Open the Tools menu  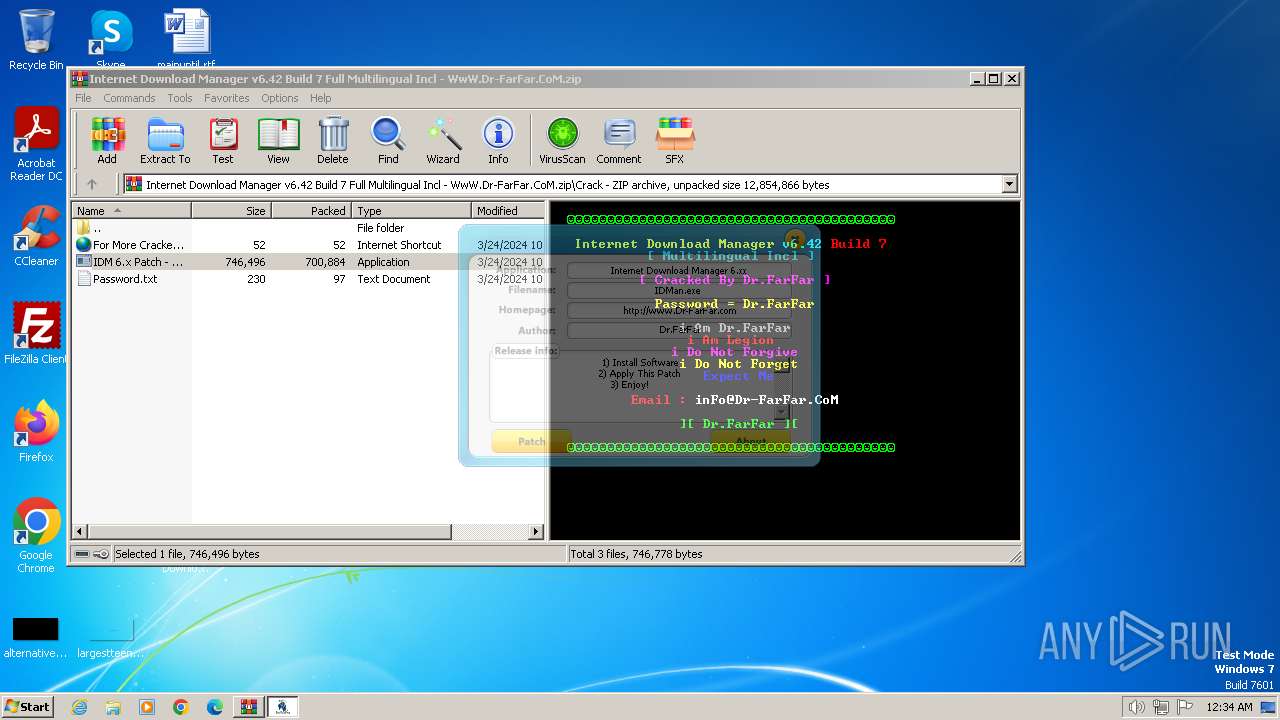pyautogui.click(x=180, y=98)
